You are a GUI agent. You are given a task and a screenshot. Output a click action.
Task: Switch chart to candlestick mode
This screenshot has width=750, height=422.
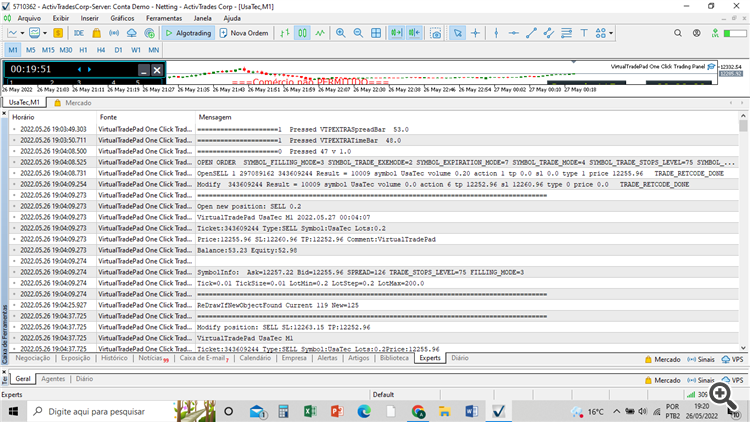point(302,33)
